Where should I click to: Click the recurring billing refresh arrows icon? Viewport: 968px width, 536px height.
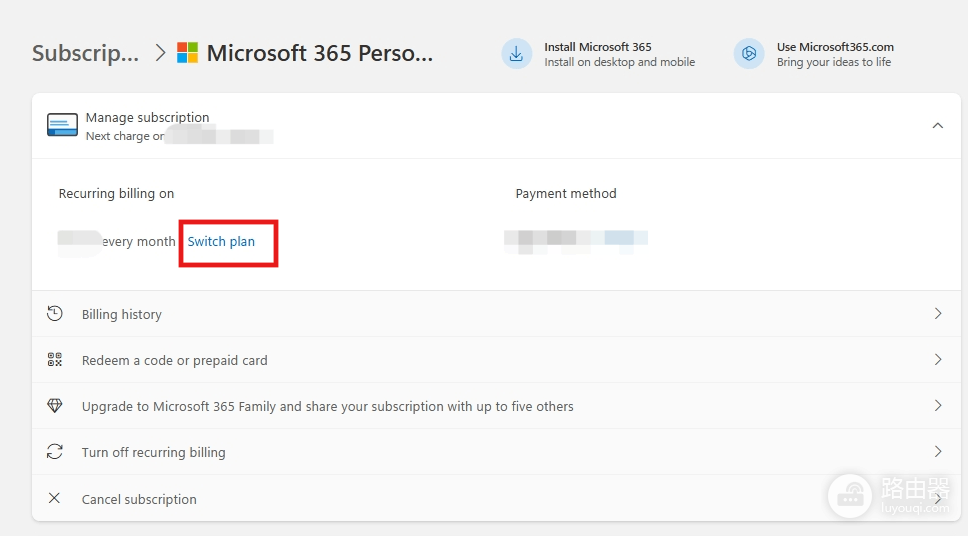pyautogui.click(x=55, y=451)
